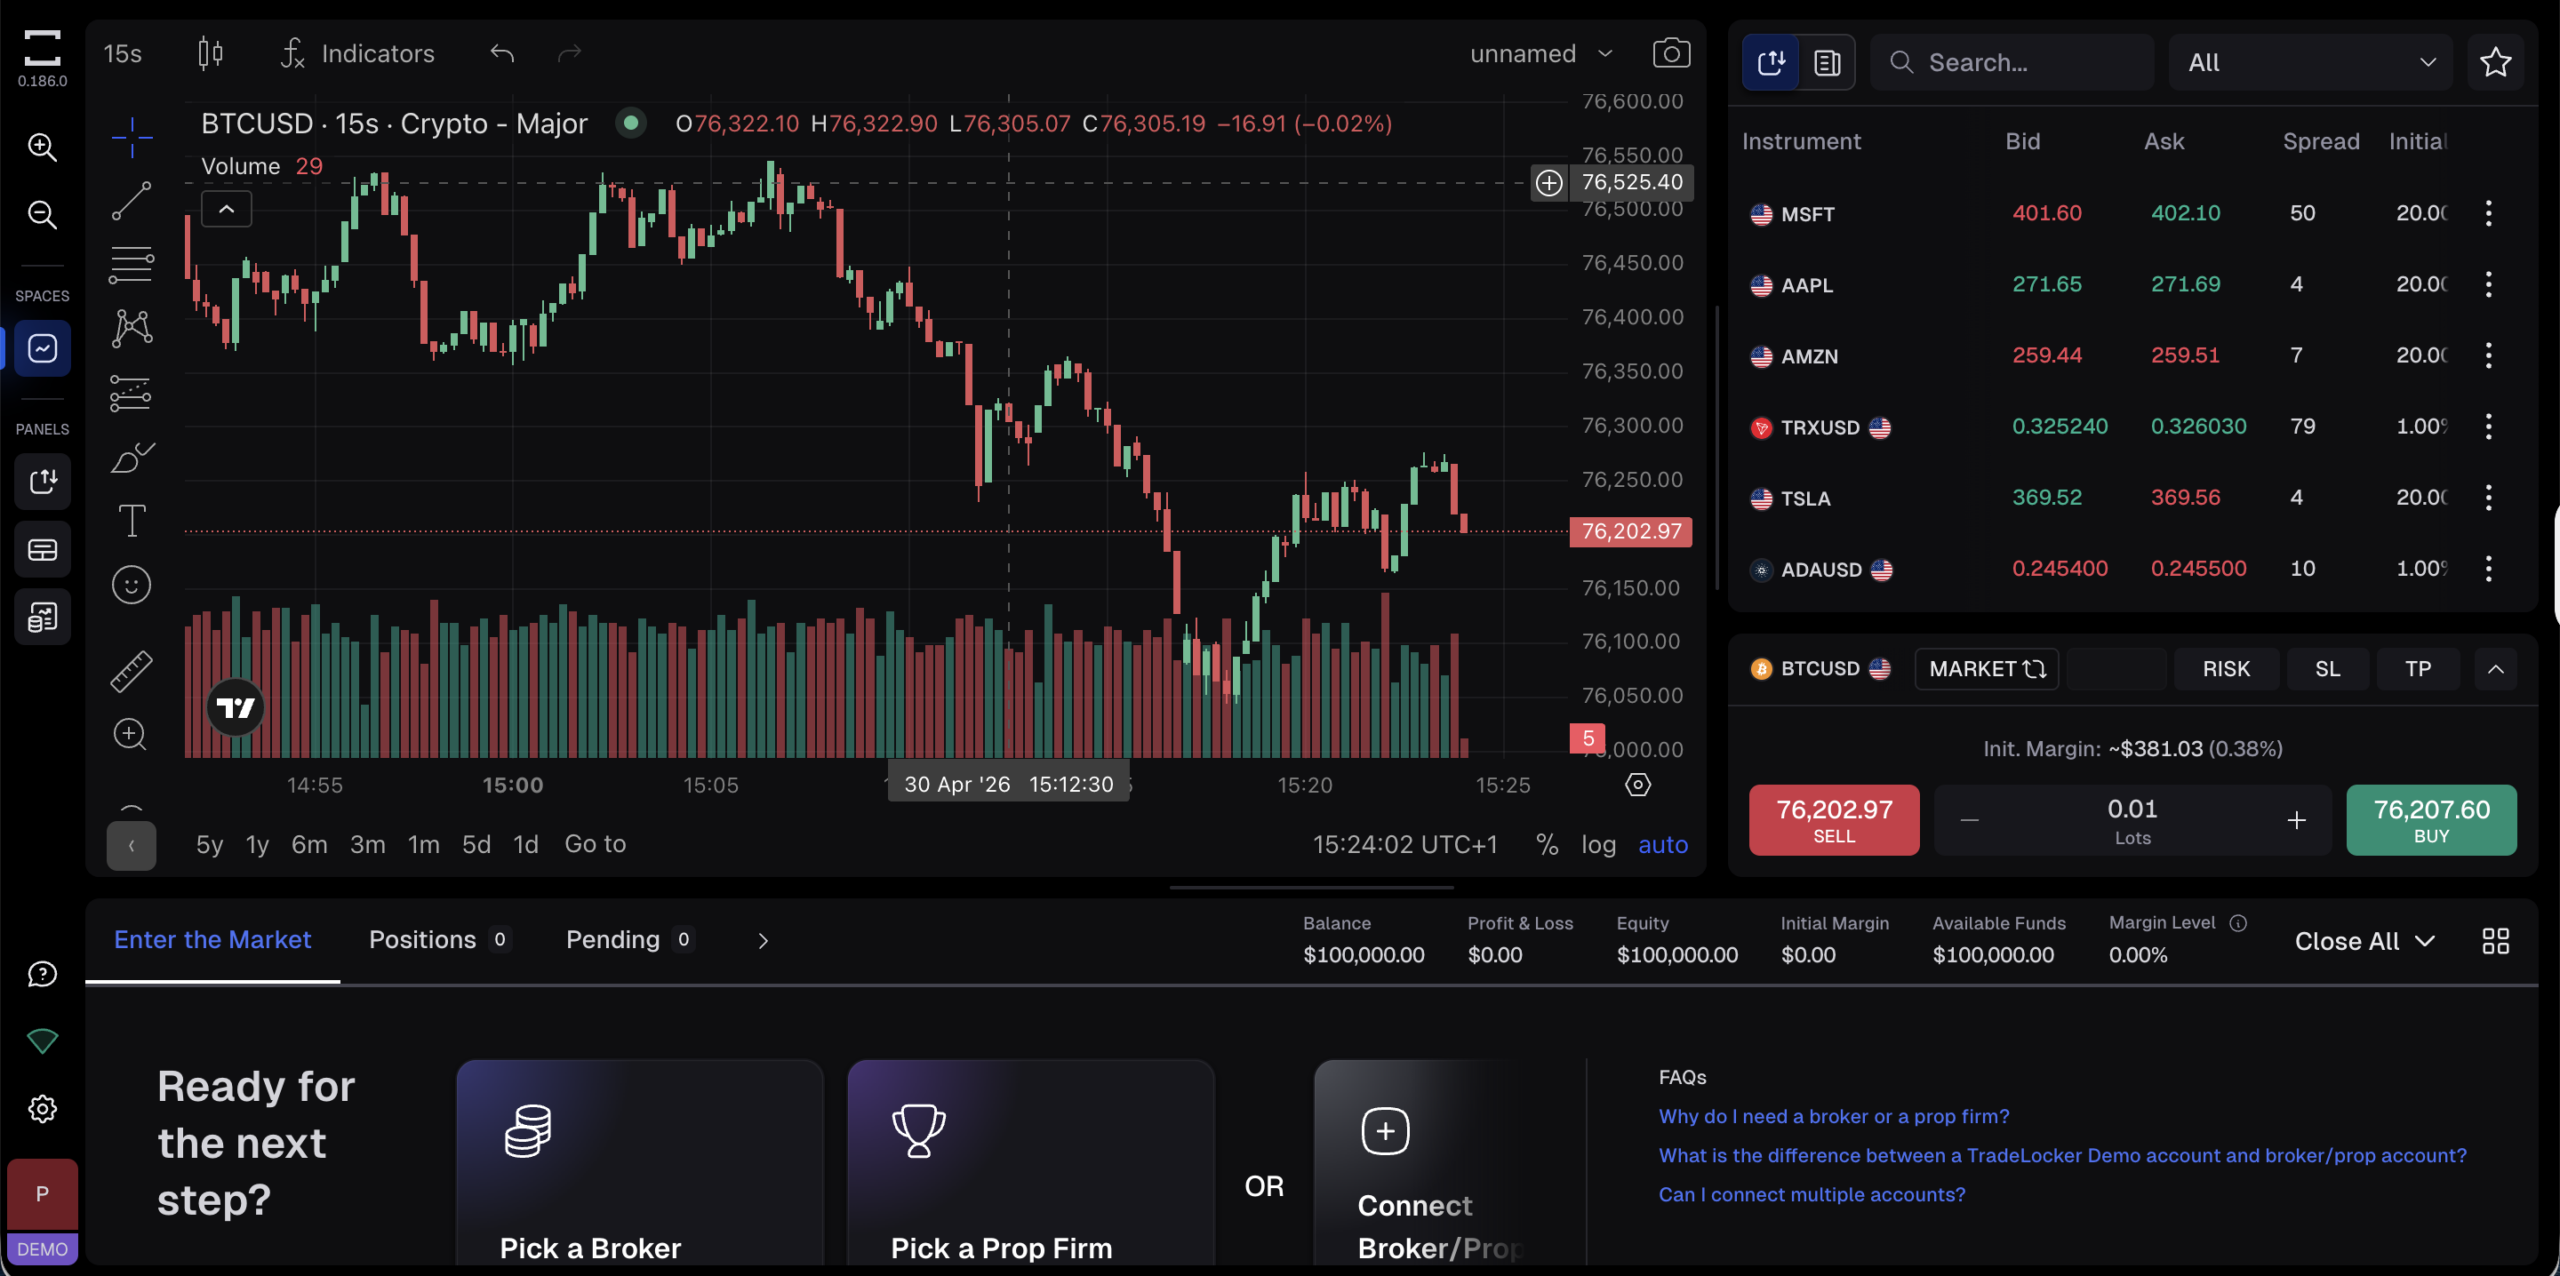The height and width of the screenshot is (1276, 2560).
Task: Toggle percent scale on the chart
Action: tap(1547, 845)
